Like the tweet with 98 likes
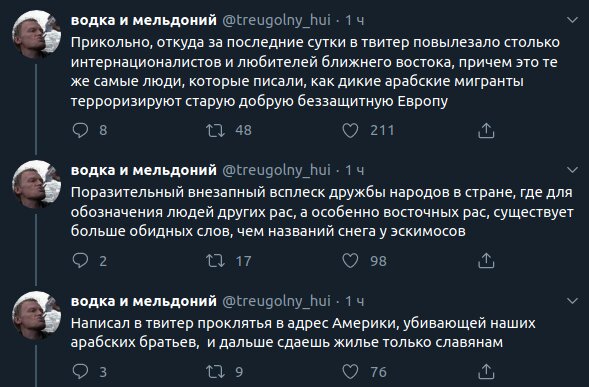 (x=350, y=261)
